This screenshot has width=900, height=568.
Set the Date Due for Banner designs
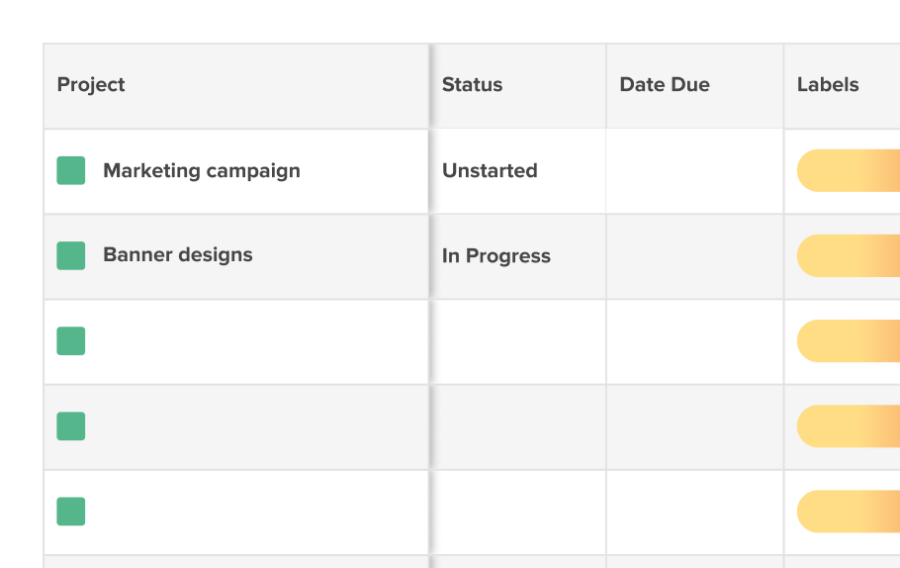click(x=694, y=256)
